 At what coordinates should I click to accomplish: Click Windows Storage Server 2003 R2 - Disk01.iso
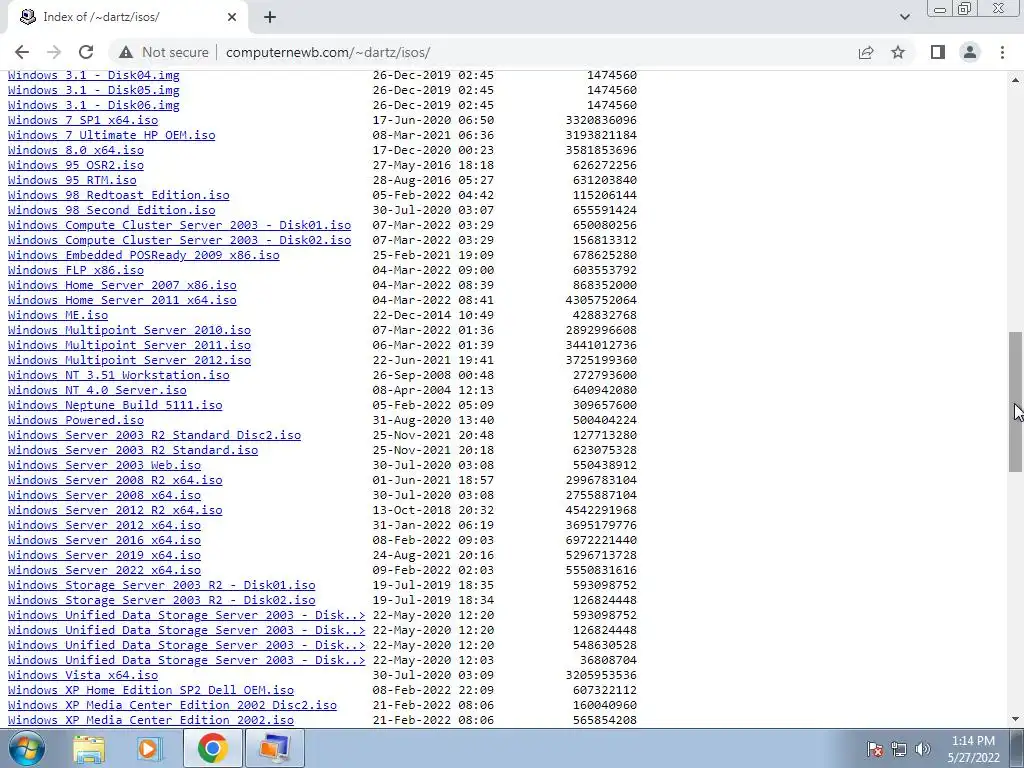[x=161, y=585]
